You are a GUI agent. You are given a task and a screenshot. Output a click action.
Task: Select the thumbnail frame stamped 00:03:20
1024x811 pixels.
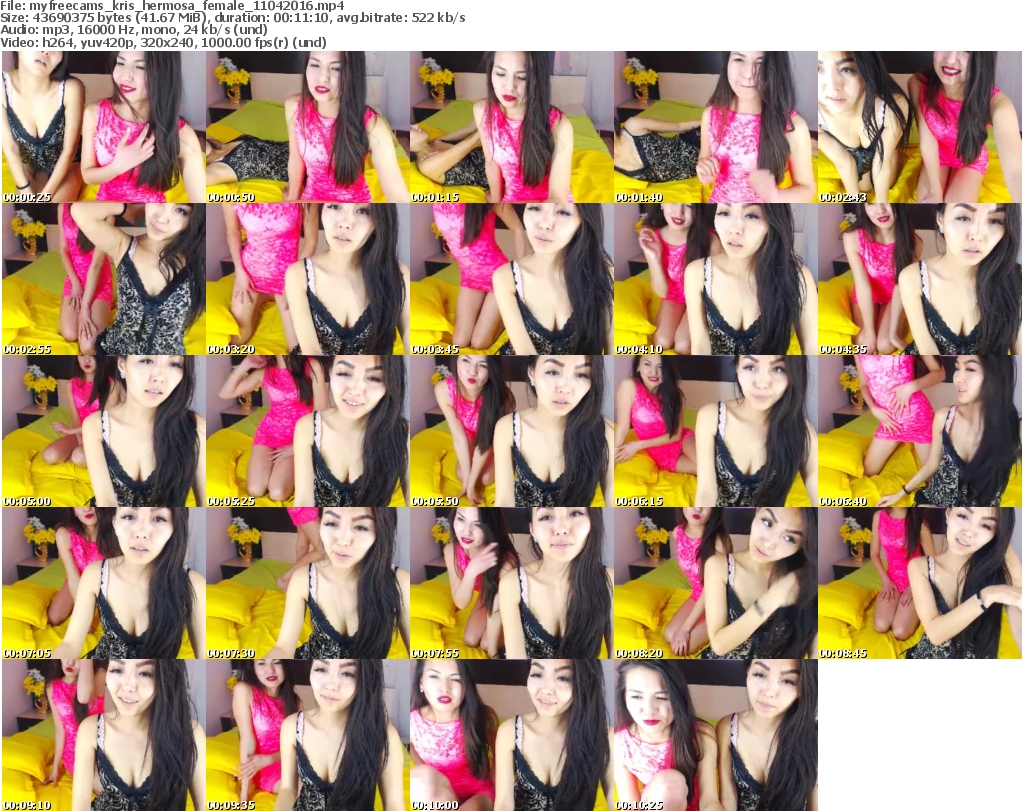[x=308, y=279]
